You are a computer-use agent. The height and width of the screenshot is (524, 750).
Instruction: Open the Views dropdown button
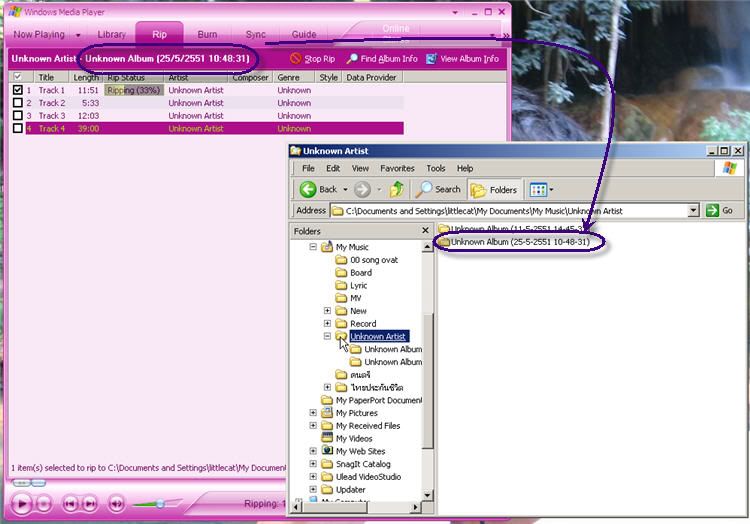pyautogui.click(x=541, y=190)
